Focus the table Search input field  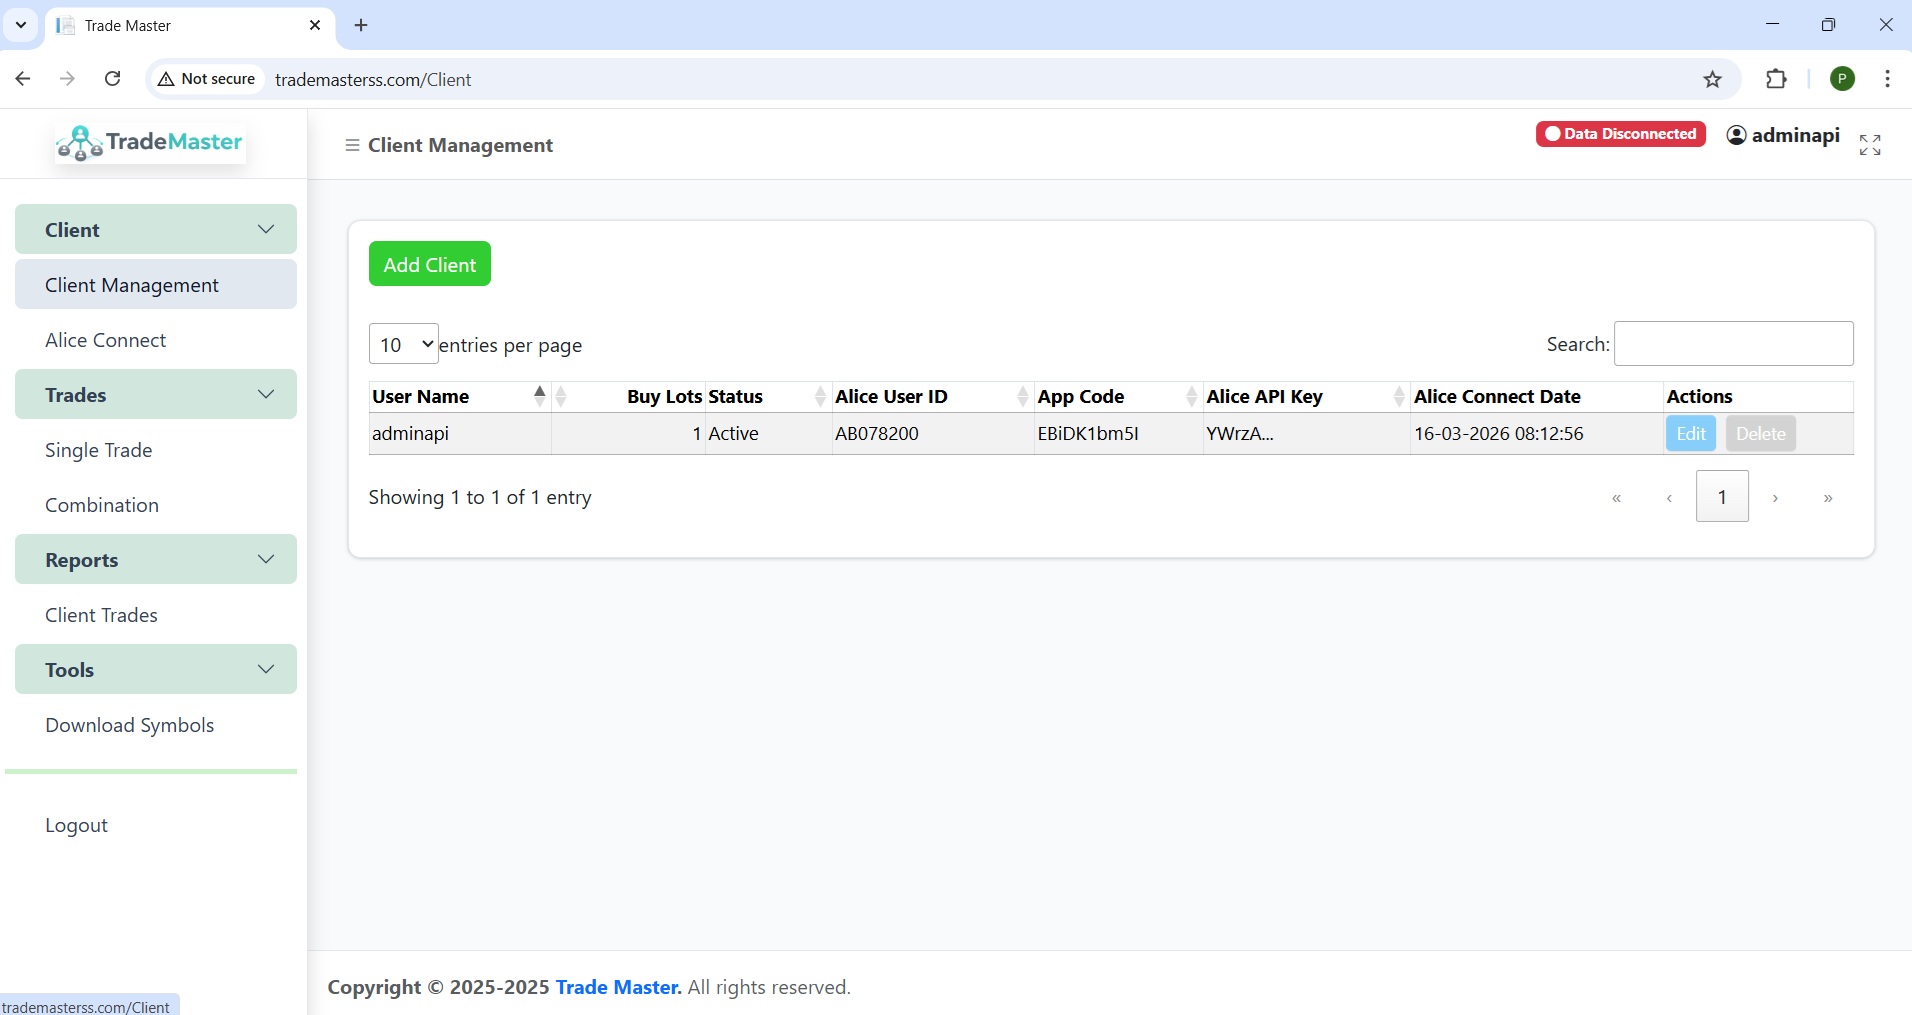click(x=1732, y=344)
